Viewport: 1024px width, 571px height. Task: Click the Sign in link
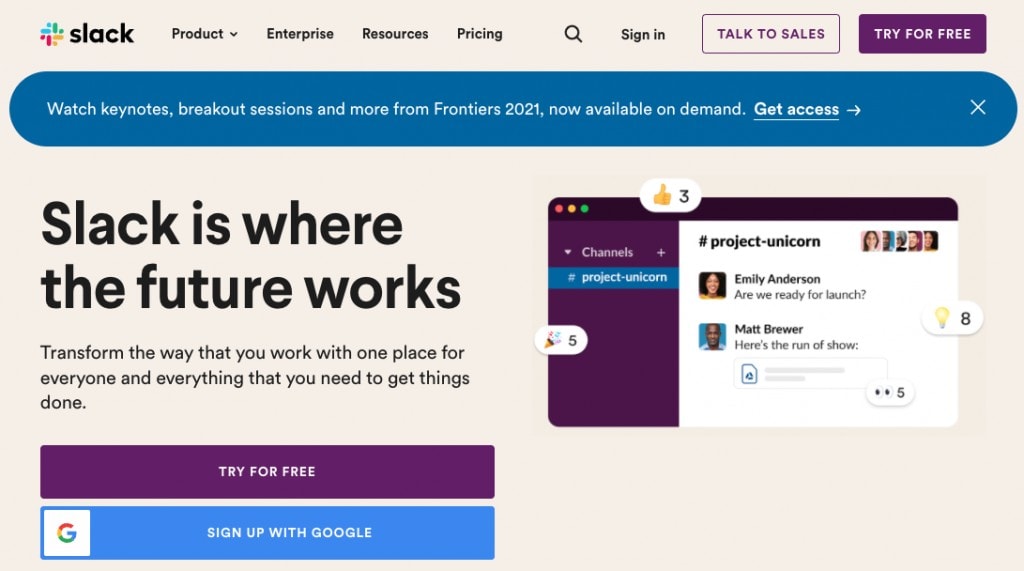coord(643,35)
